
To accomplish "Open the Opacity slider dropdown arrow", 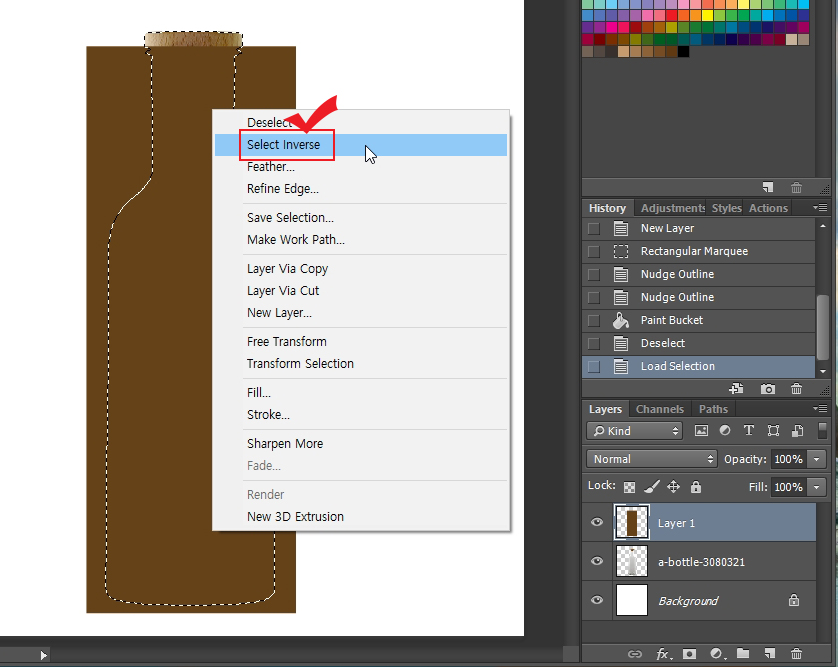I will pyautogui.click(x=817, y=459).
